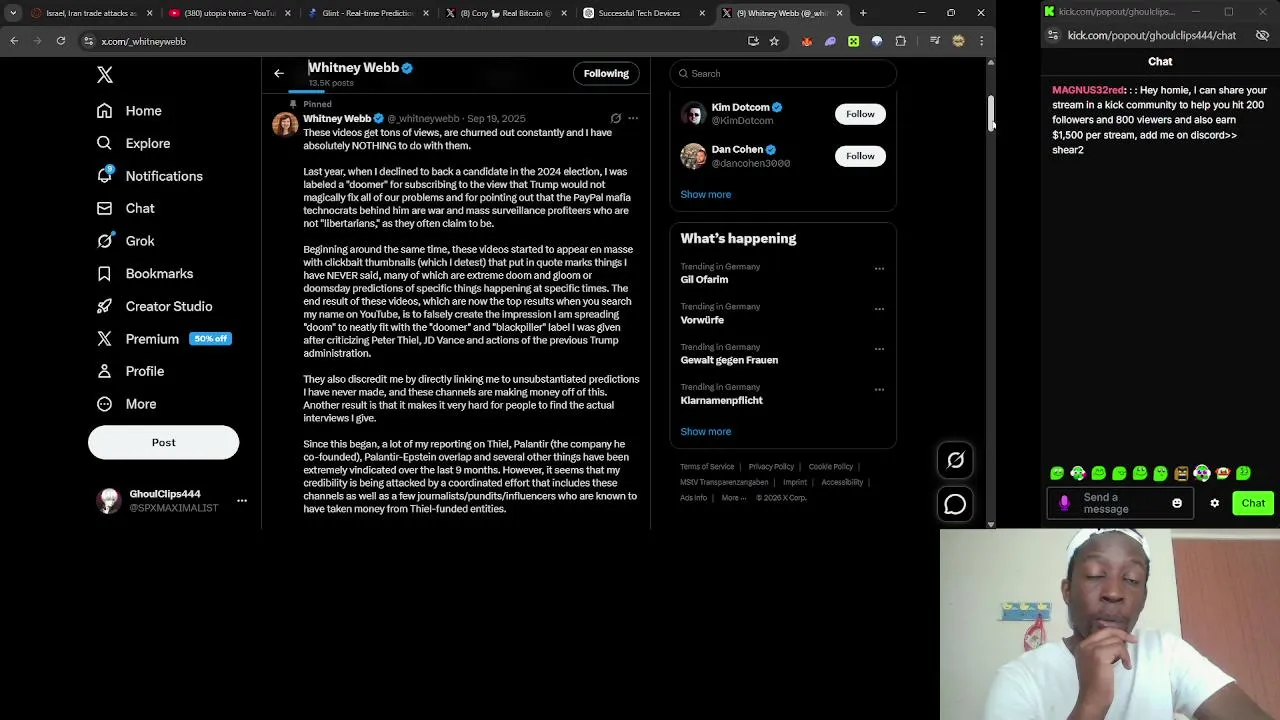Click the site info icon beside x.com URL
The height and width of the screenshot is (720, 1280).
(x=89, y=41)
